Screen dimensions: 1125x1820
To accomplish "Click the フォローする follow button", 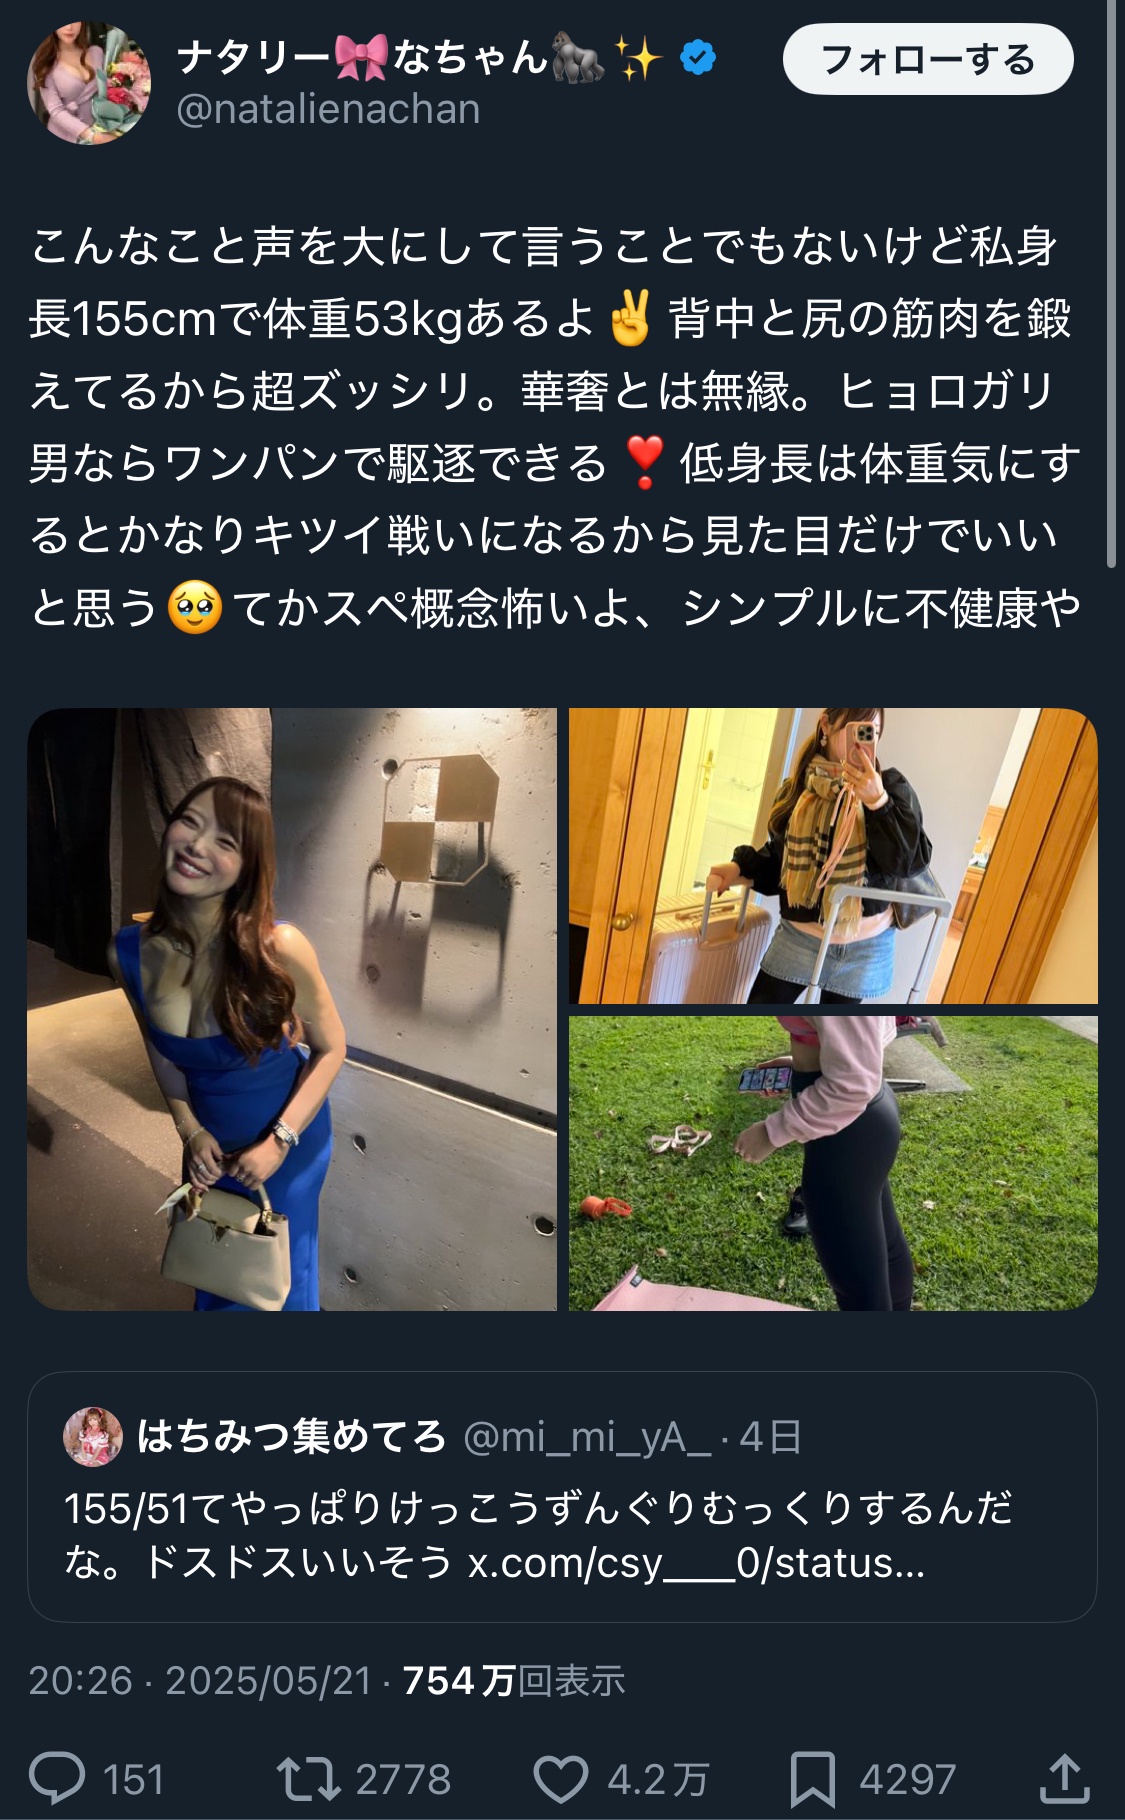I will [x=928, y=59].
